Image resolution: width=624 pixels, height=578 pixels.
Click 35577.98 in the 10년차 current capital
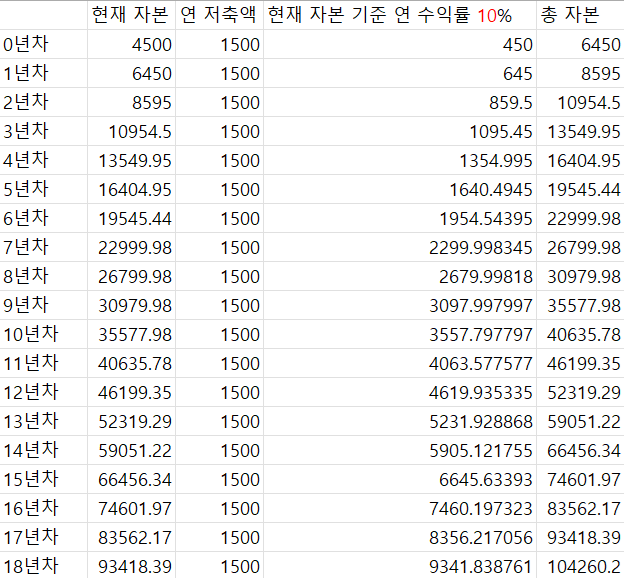pyautogui.click(x=131, y=335)
